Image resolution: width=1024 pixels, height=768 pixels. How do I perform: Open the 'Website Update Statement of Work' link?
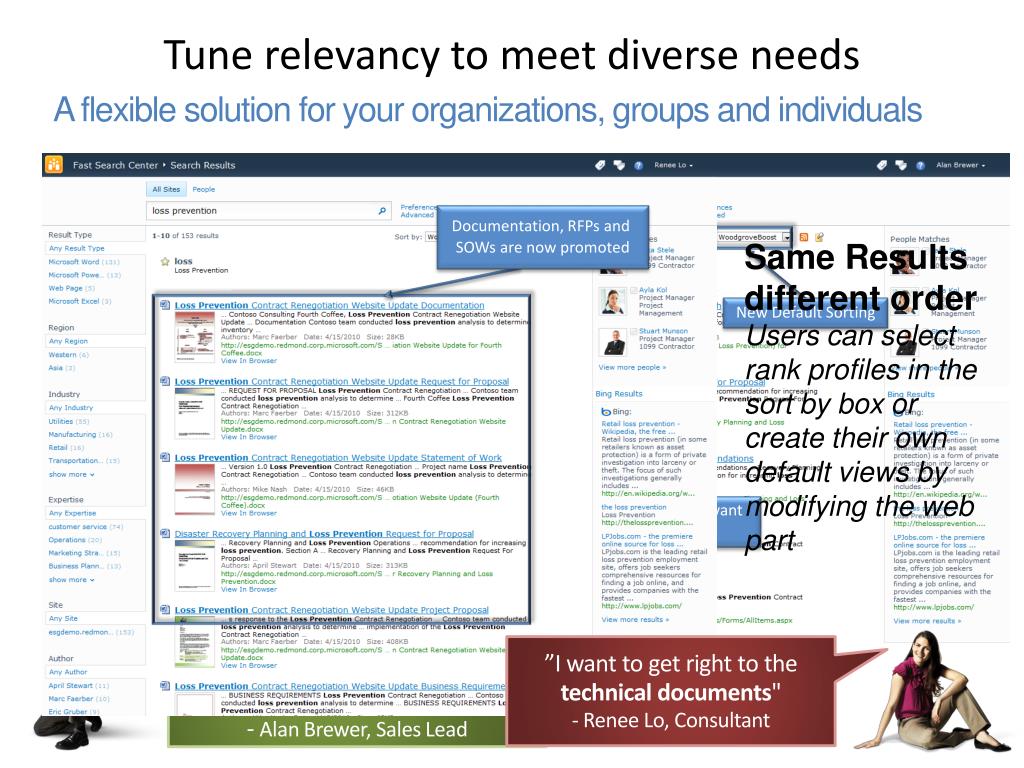(x=338, y=457)
